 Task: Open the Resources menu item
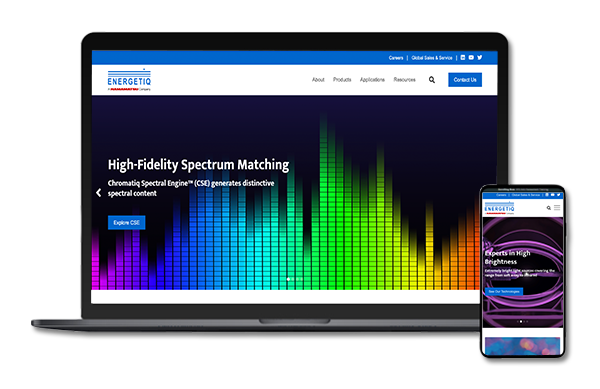coord(404,80)
